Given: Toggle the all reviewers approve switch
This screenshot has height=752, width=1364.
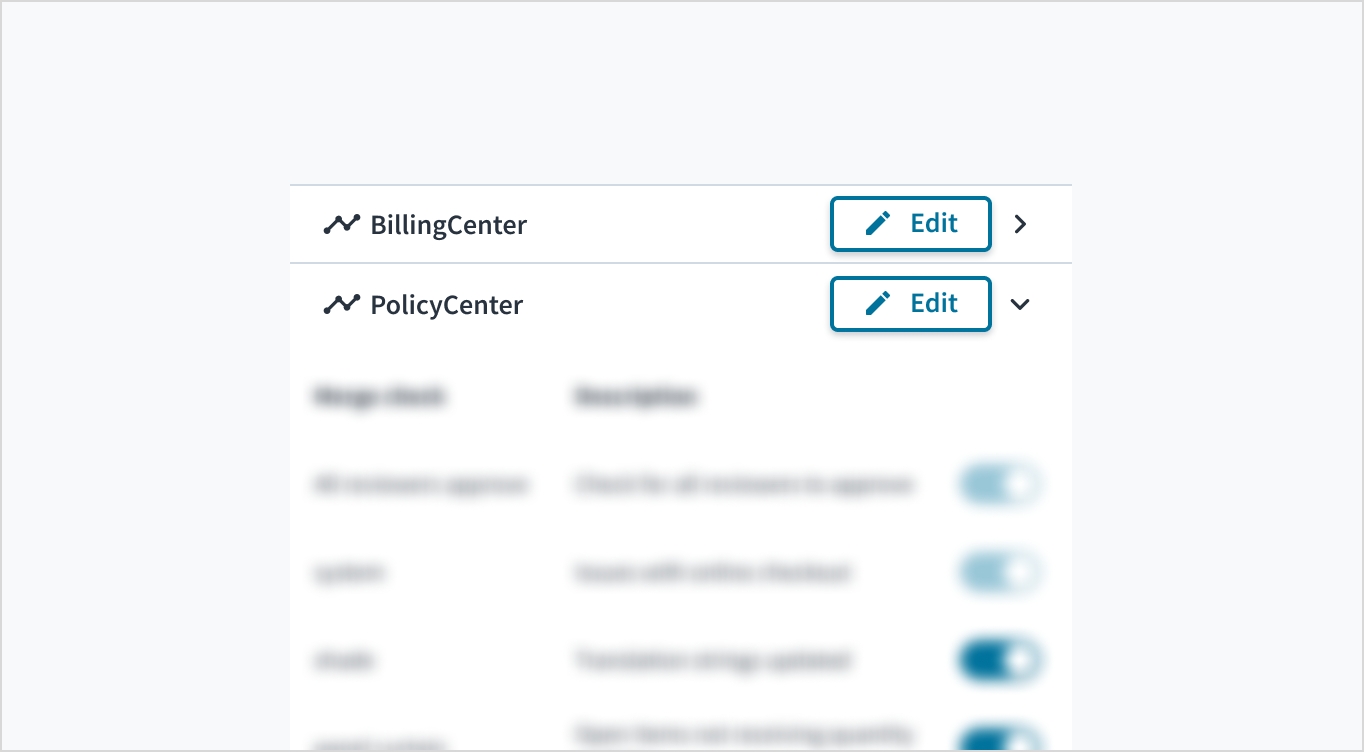Looking at the screenshot, I should (x=1000, y=485).
